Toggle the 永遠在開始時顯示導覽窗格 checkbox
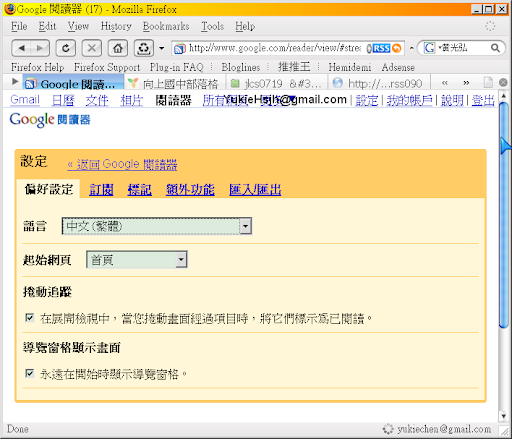The width and height of the screenshot is (512, 439). pos(30,373)
